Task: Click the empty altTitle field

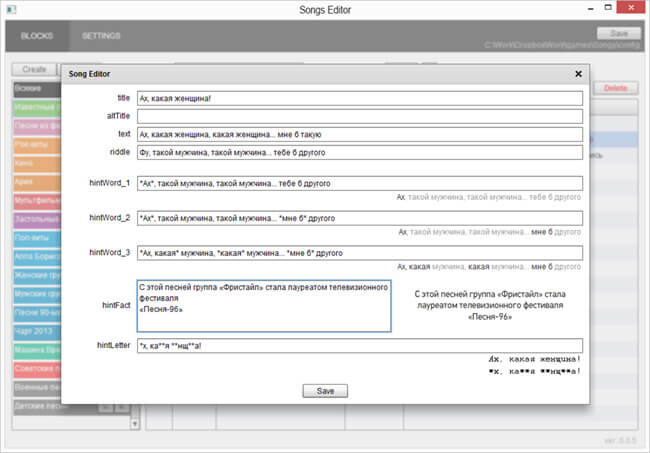Action: (359, 116)
